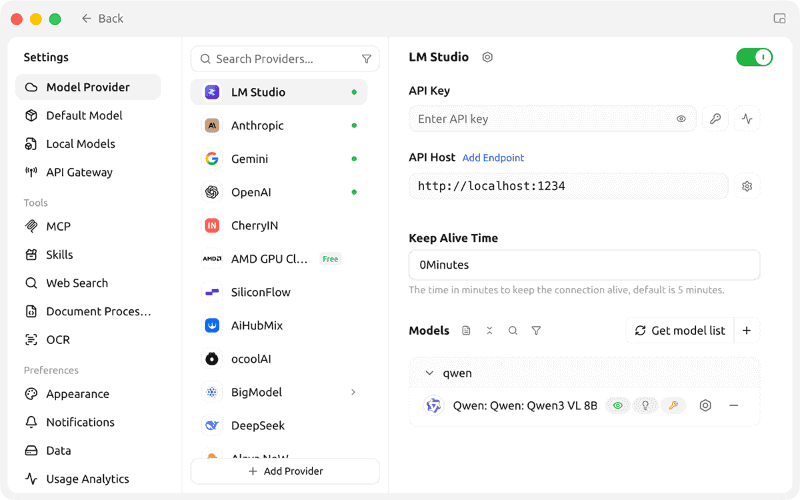Click the OpenAI logo icon
The image size is (800, 500).
(x=212, y=192)
